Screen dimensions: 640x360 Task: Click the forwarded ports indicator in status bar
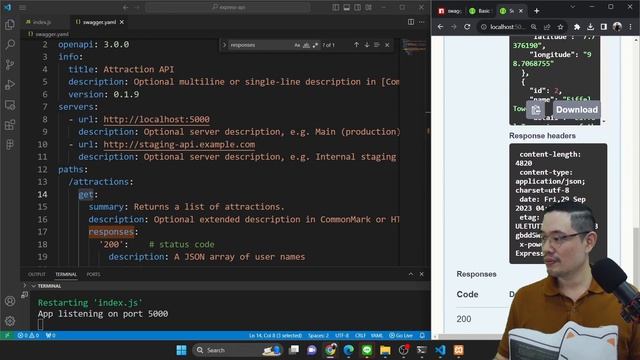(x=51, y=336)
